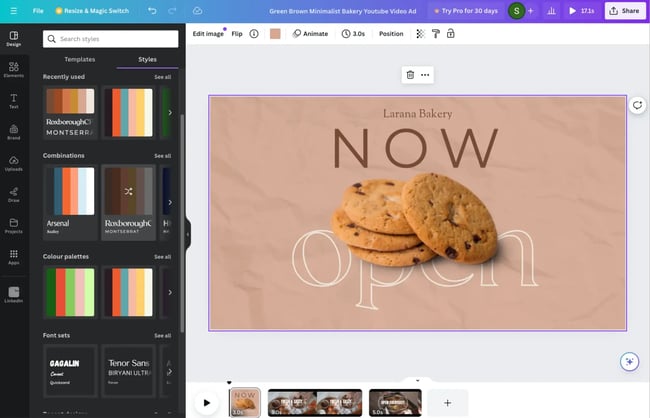Delete element with trash icon above canvas
Viewport: 650px width, 418px height.
click(x=410, y=75)
